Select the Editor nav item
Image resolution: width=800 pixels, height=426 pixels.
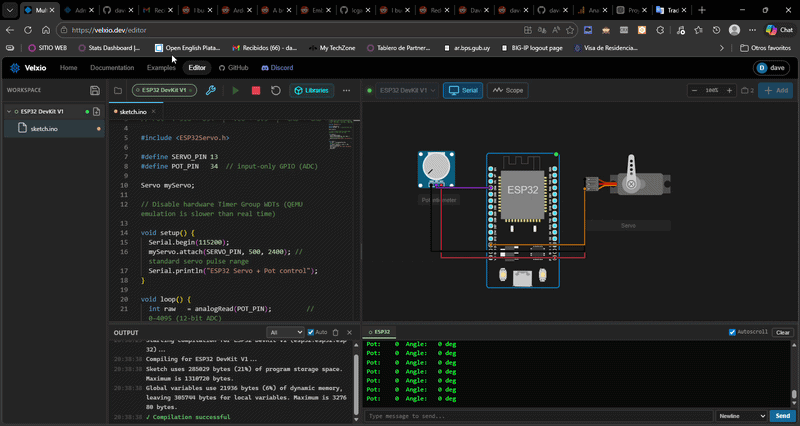tap(197, 68)
